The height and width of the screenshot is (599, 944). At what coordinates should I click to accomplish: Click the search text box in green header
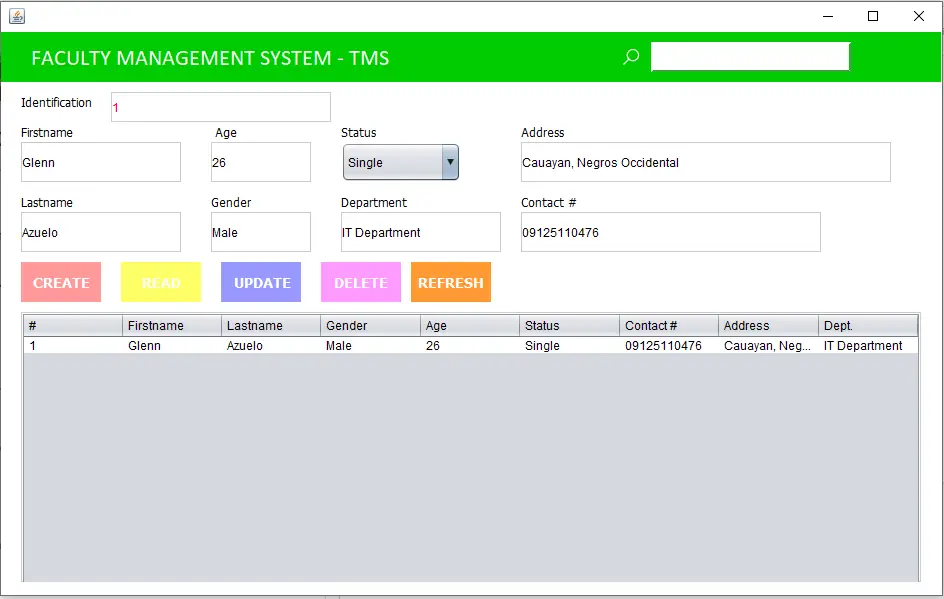tap(750, 57)
